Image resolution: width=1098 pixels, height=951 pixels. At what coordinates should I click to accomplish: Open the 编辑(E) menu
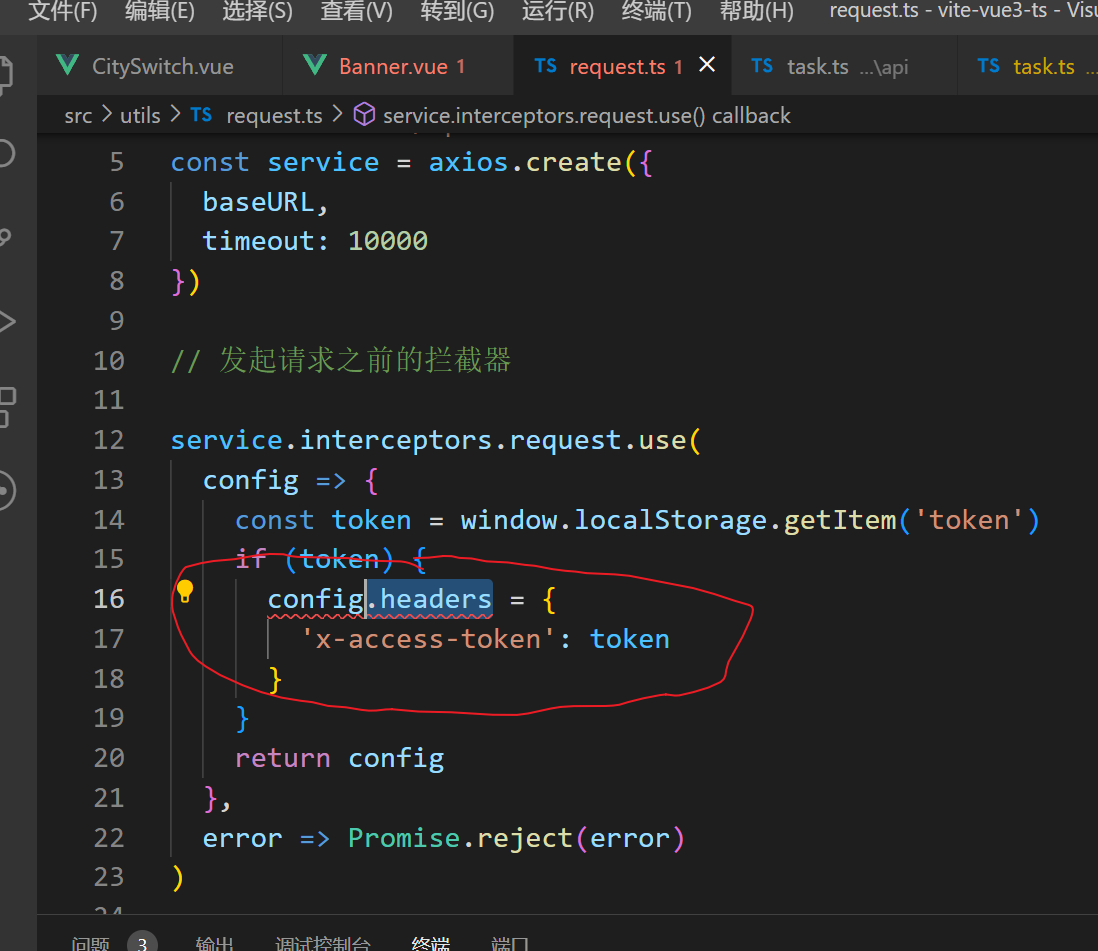160,11
